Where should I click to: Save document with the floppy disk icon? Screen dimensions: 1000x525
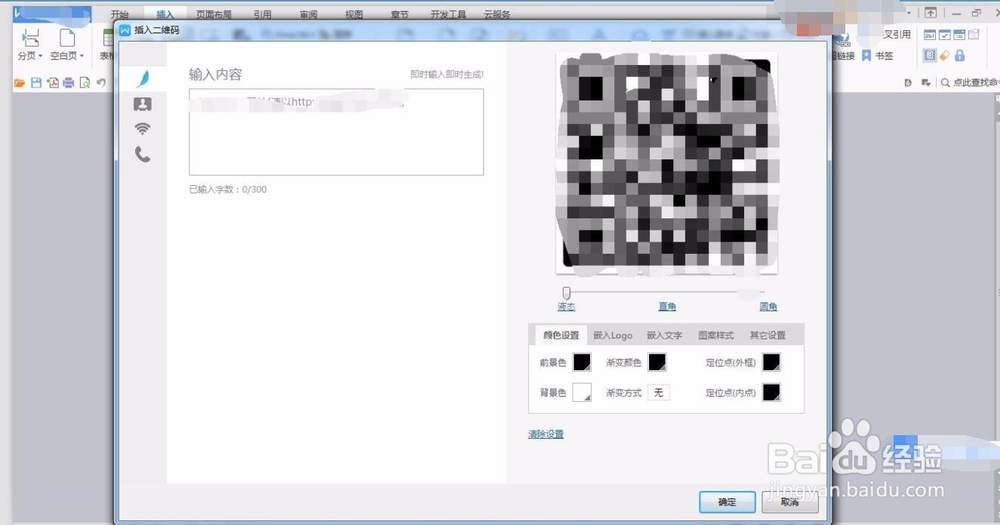click(x=36, y=83)
